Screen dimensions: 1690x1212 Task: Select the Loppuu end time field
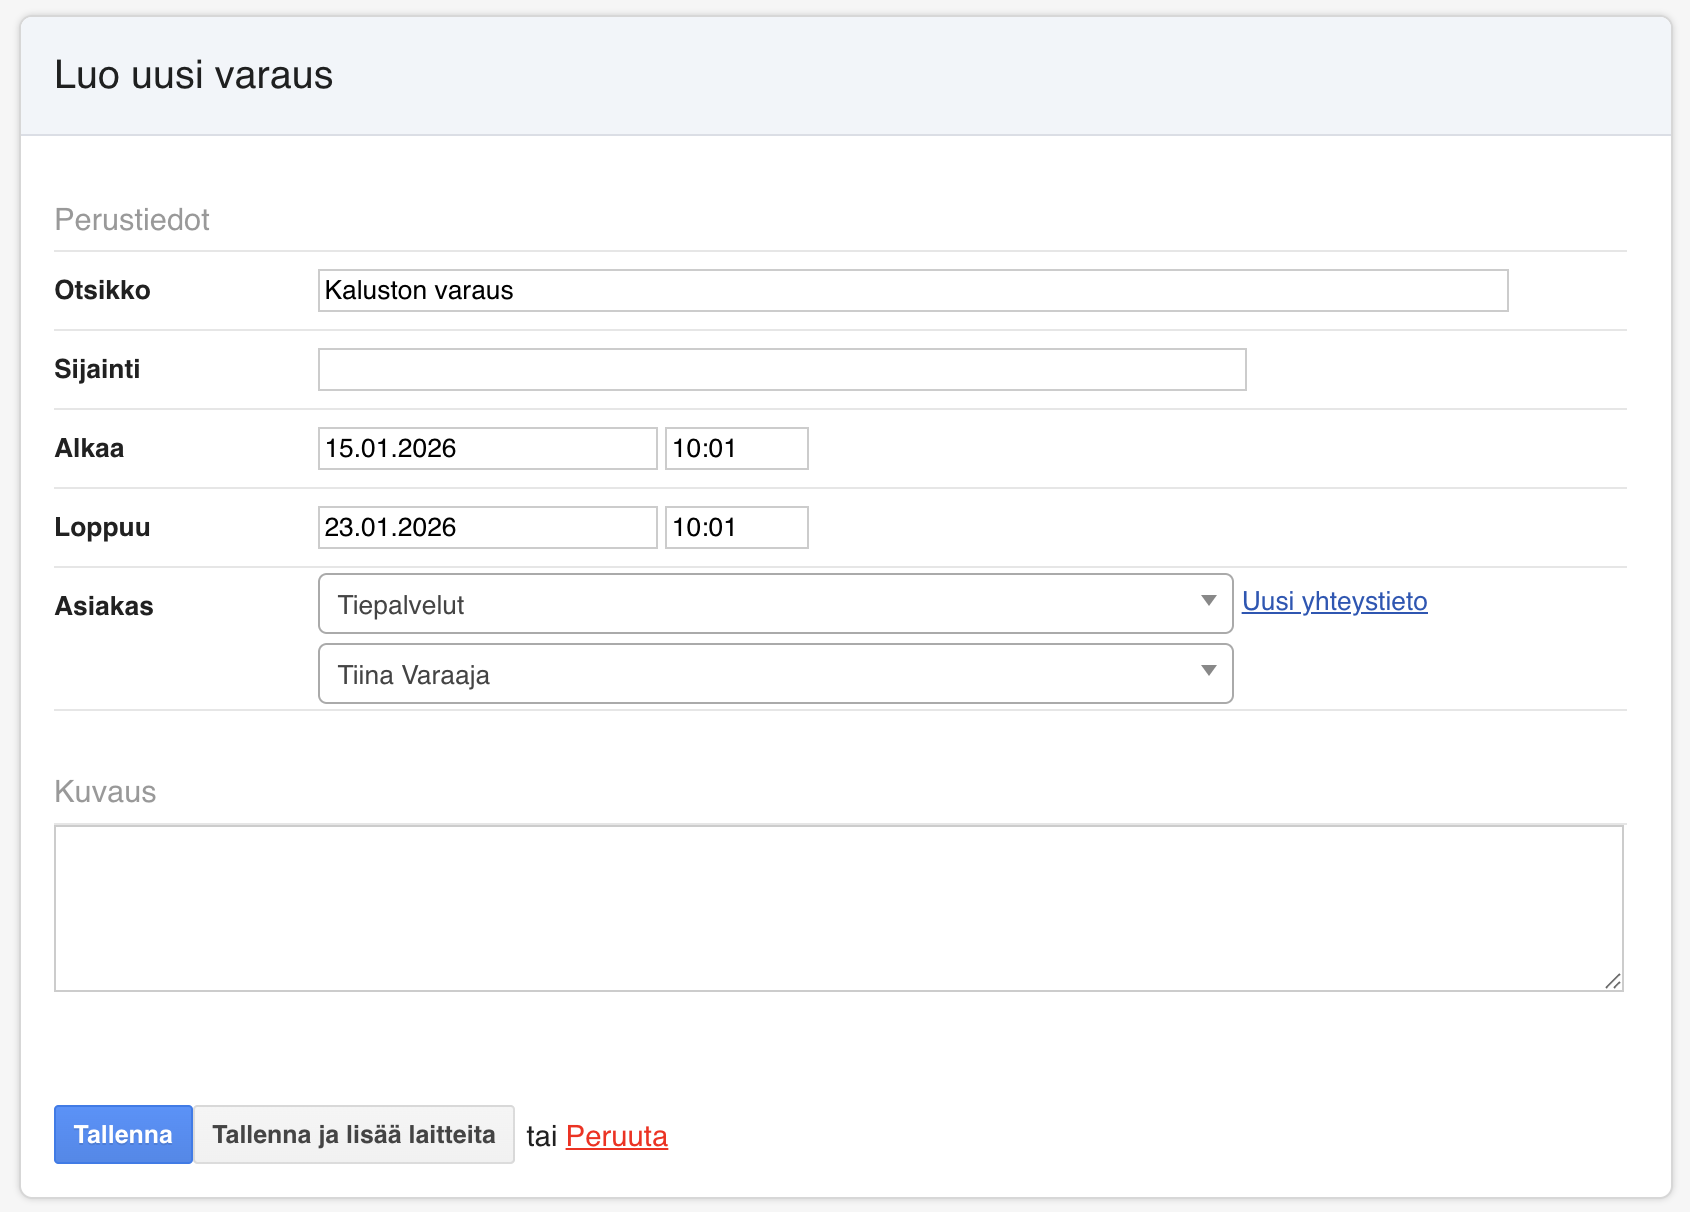736,527
